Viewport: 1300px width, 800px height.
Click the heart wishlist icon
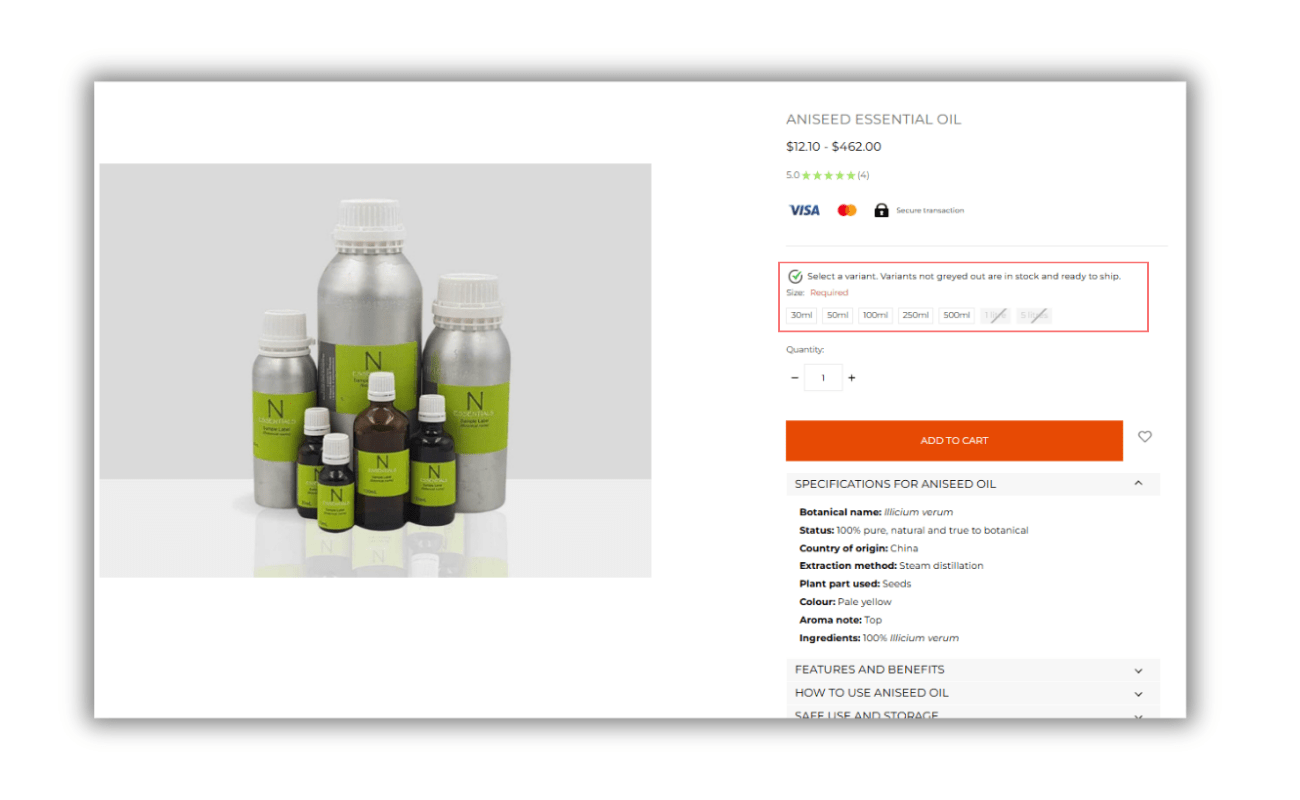1145,436
